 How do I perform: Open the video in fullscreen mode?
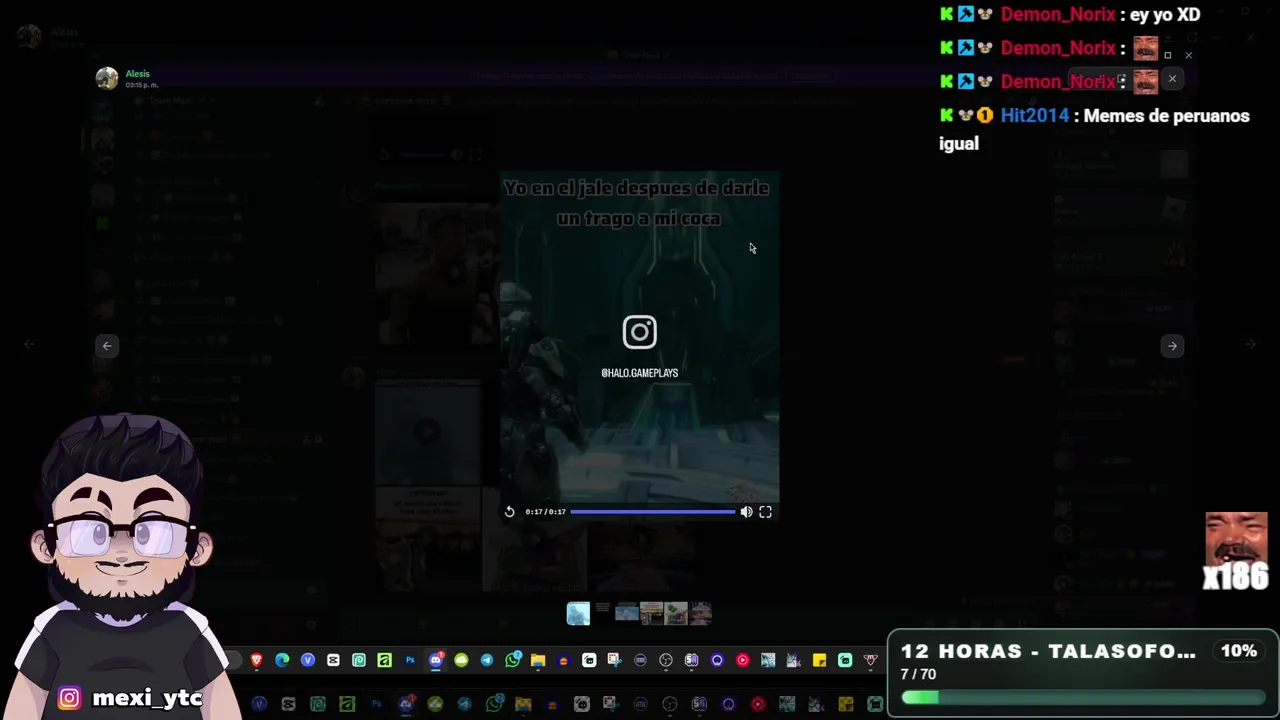point(765,512)
